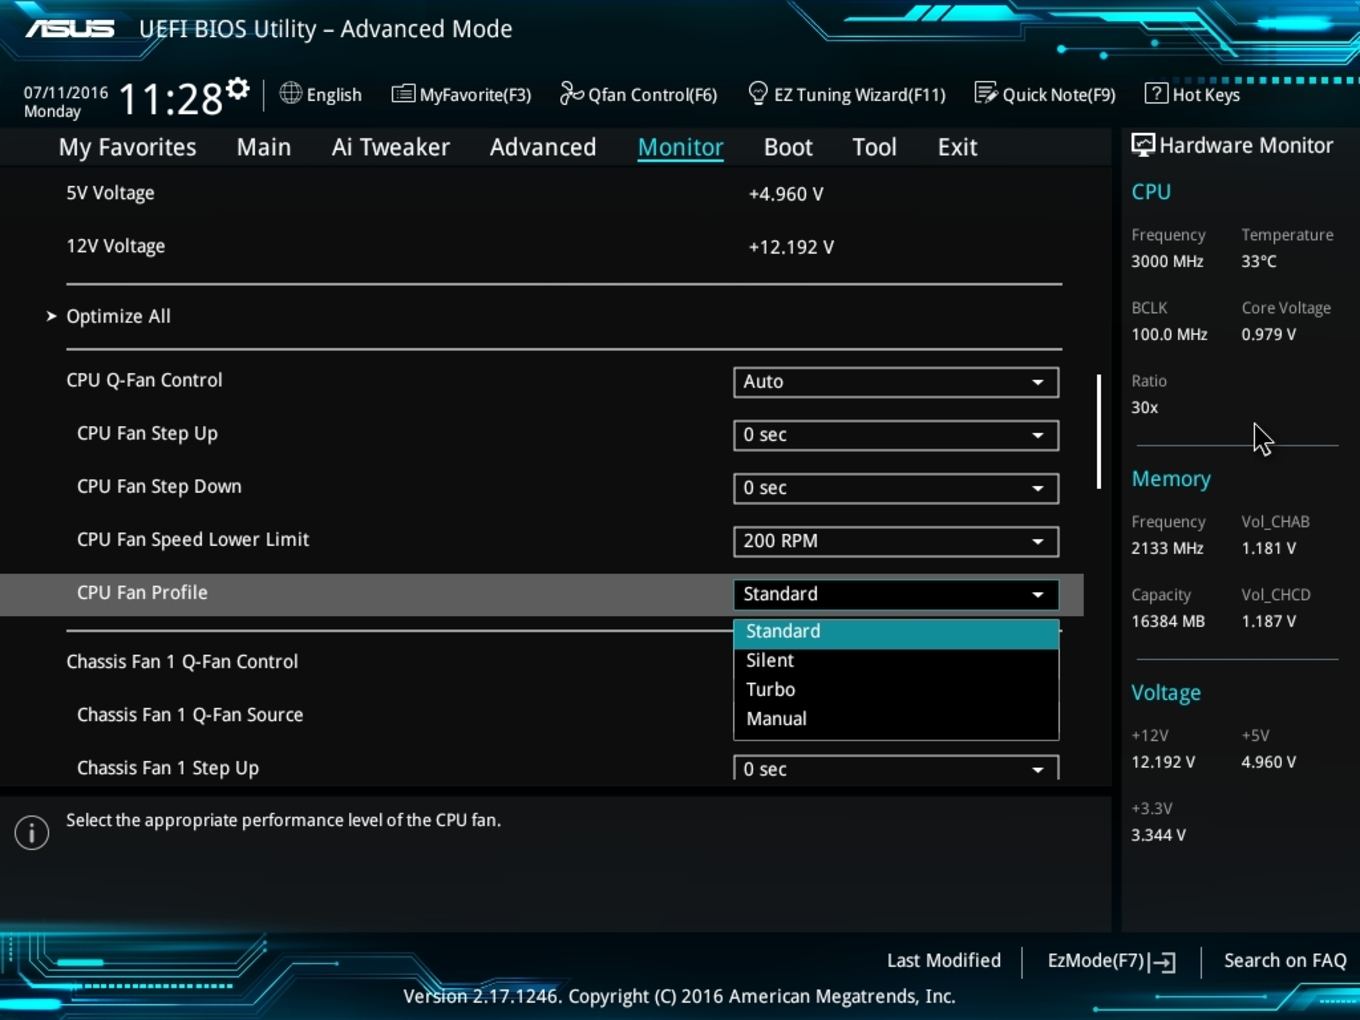Choose the Manual fan profile
The width and height of the screenshot is (1360, 1020).
896,718
